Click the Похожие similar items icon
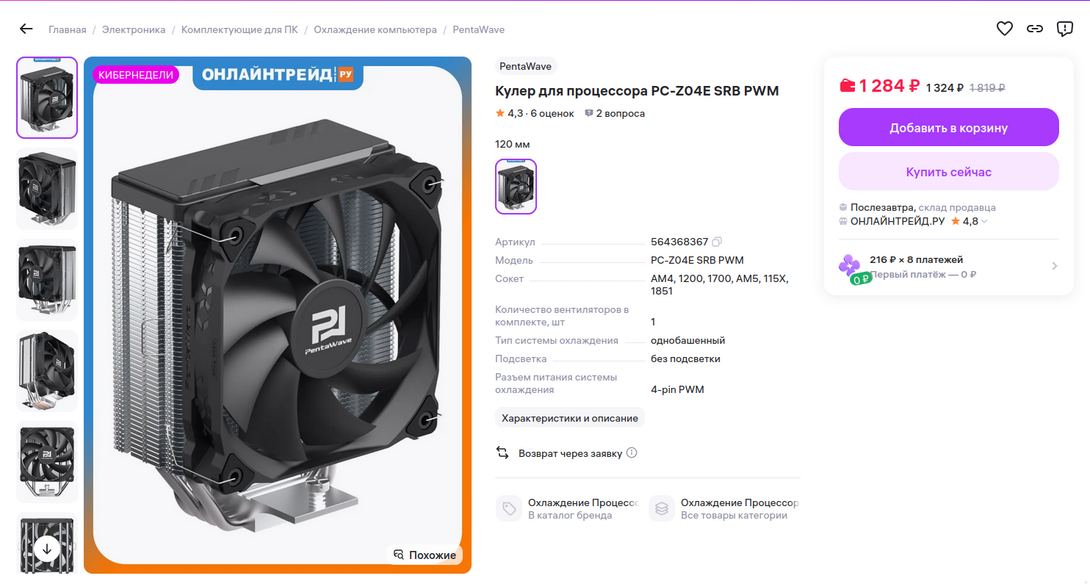Image resolution: width=1090 pixels, height=584 pixels. click(x=399, y=554)
